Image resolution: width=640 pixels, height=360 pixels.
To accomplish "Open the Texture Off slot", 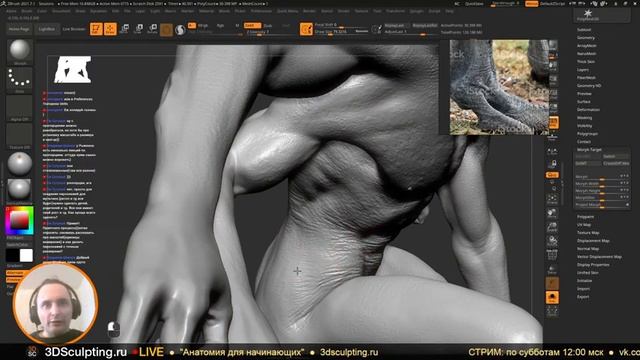I will tap(19, 135).
